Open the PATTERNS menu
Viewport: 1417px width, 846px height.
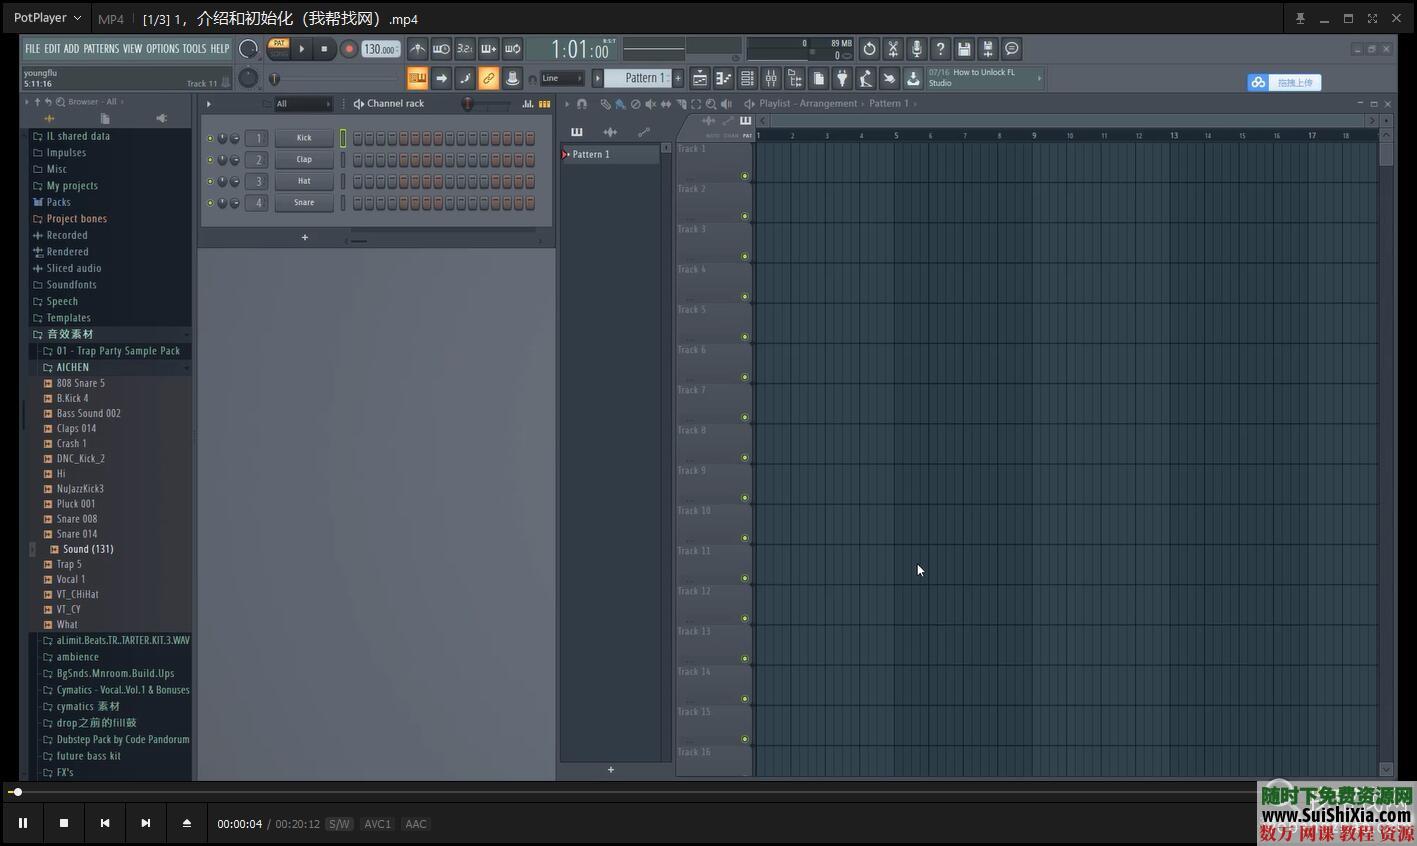pos(101,48)
